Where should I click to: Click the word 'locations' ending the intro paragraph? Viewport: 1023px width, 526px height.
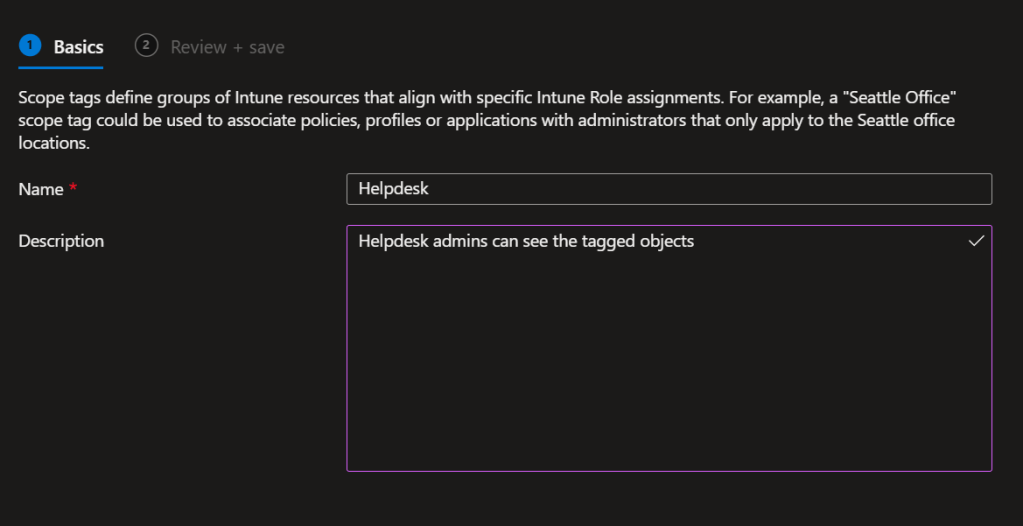(x=54, y=143)
